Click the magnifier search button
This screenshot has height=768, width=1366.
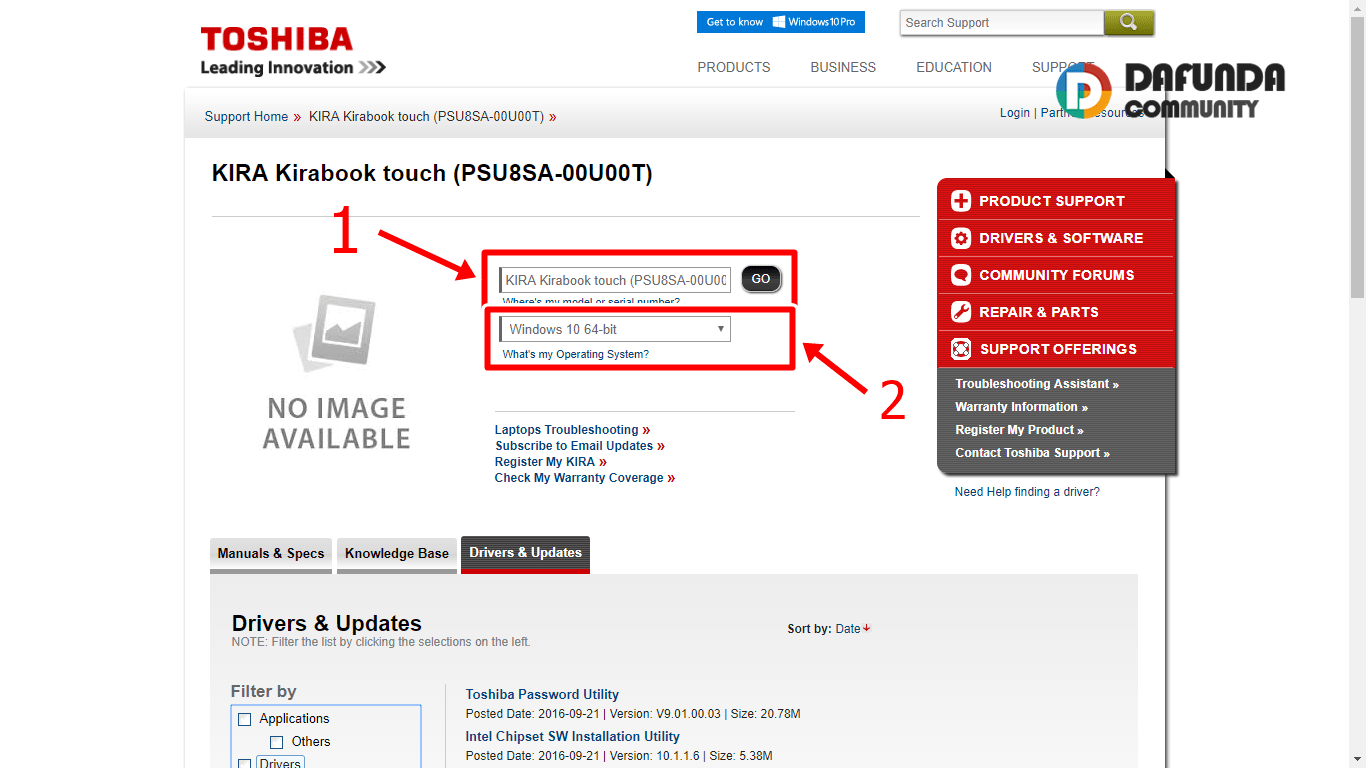1129,22
